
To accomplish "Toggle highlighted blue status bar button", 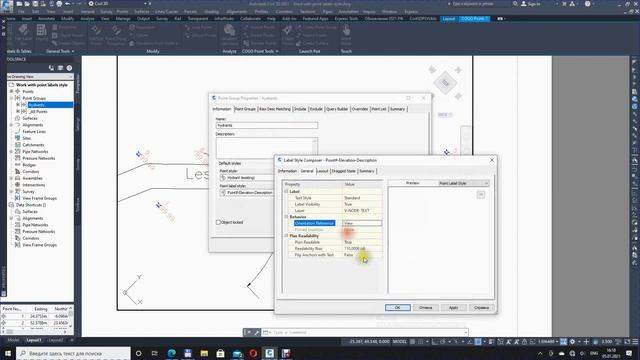I will [x=478, y=342].
